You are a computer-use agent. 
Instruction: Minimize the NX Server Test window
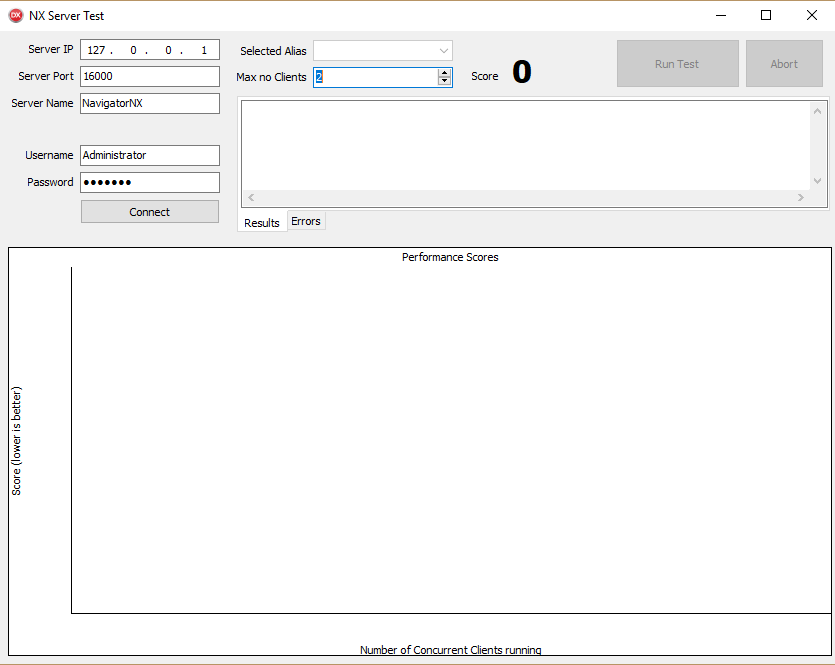[721, 15]
